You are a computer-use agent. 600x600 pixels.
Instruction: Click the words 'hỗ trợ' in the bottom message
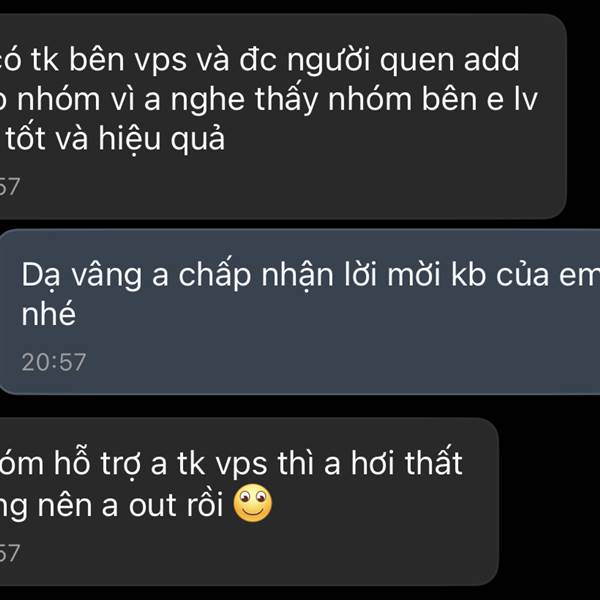[99, 465]
